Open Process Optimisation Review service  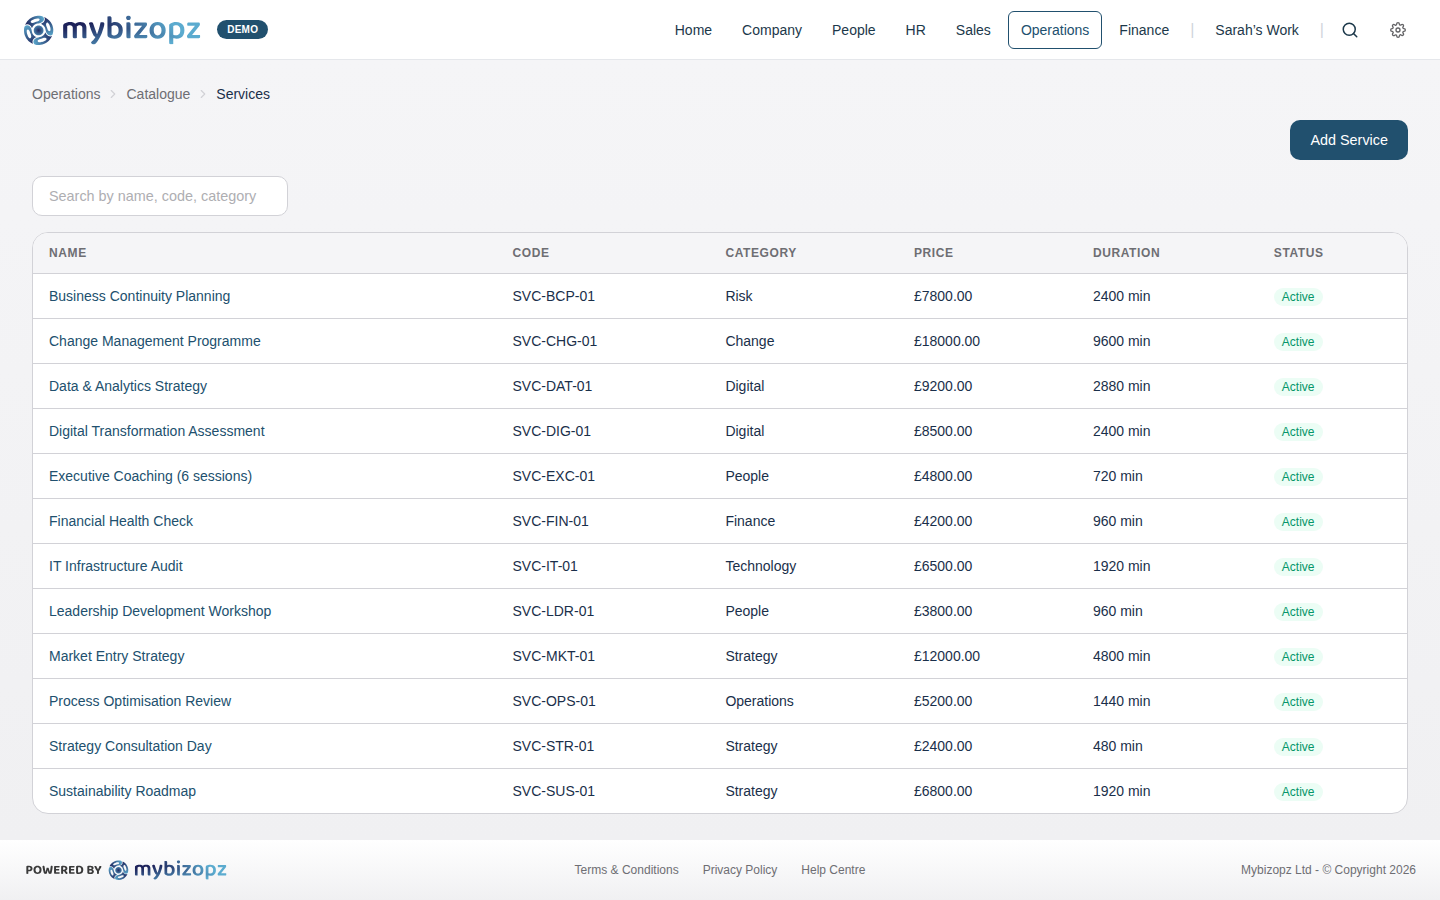(x=140, y=701)
